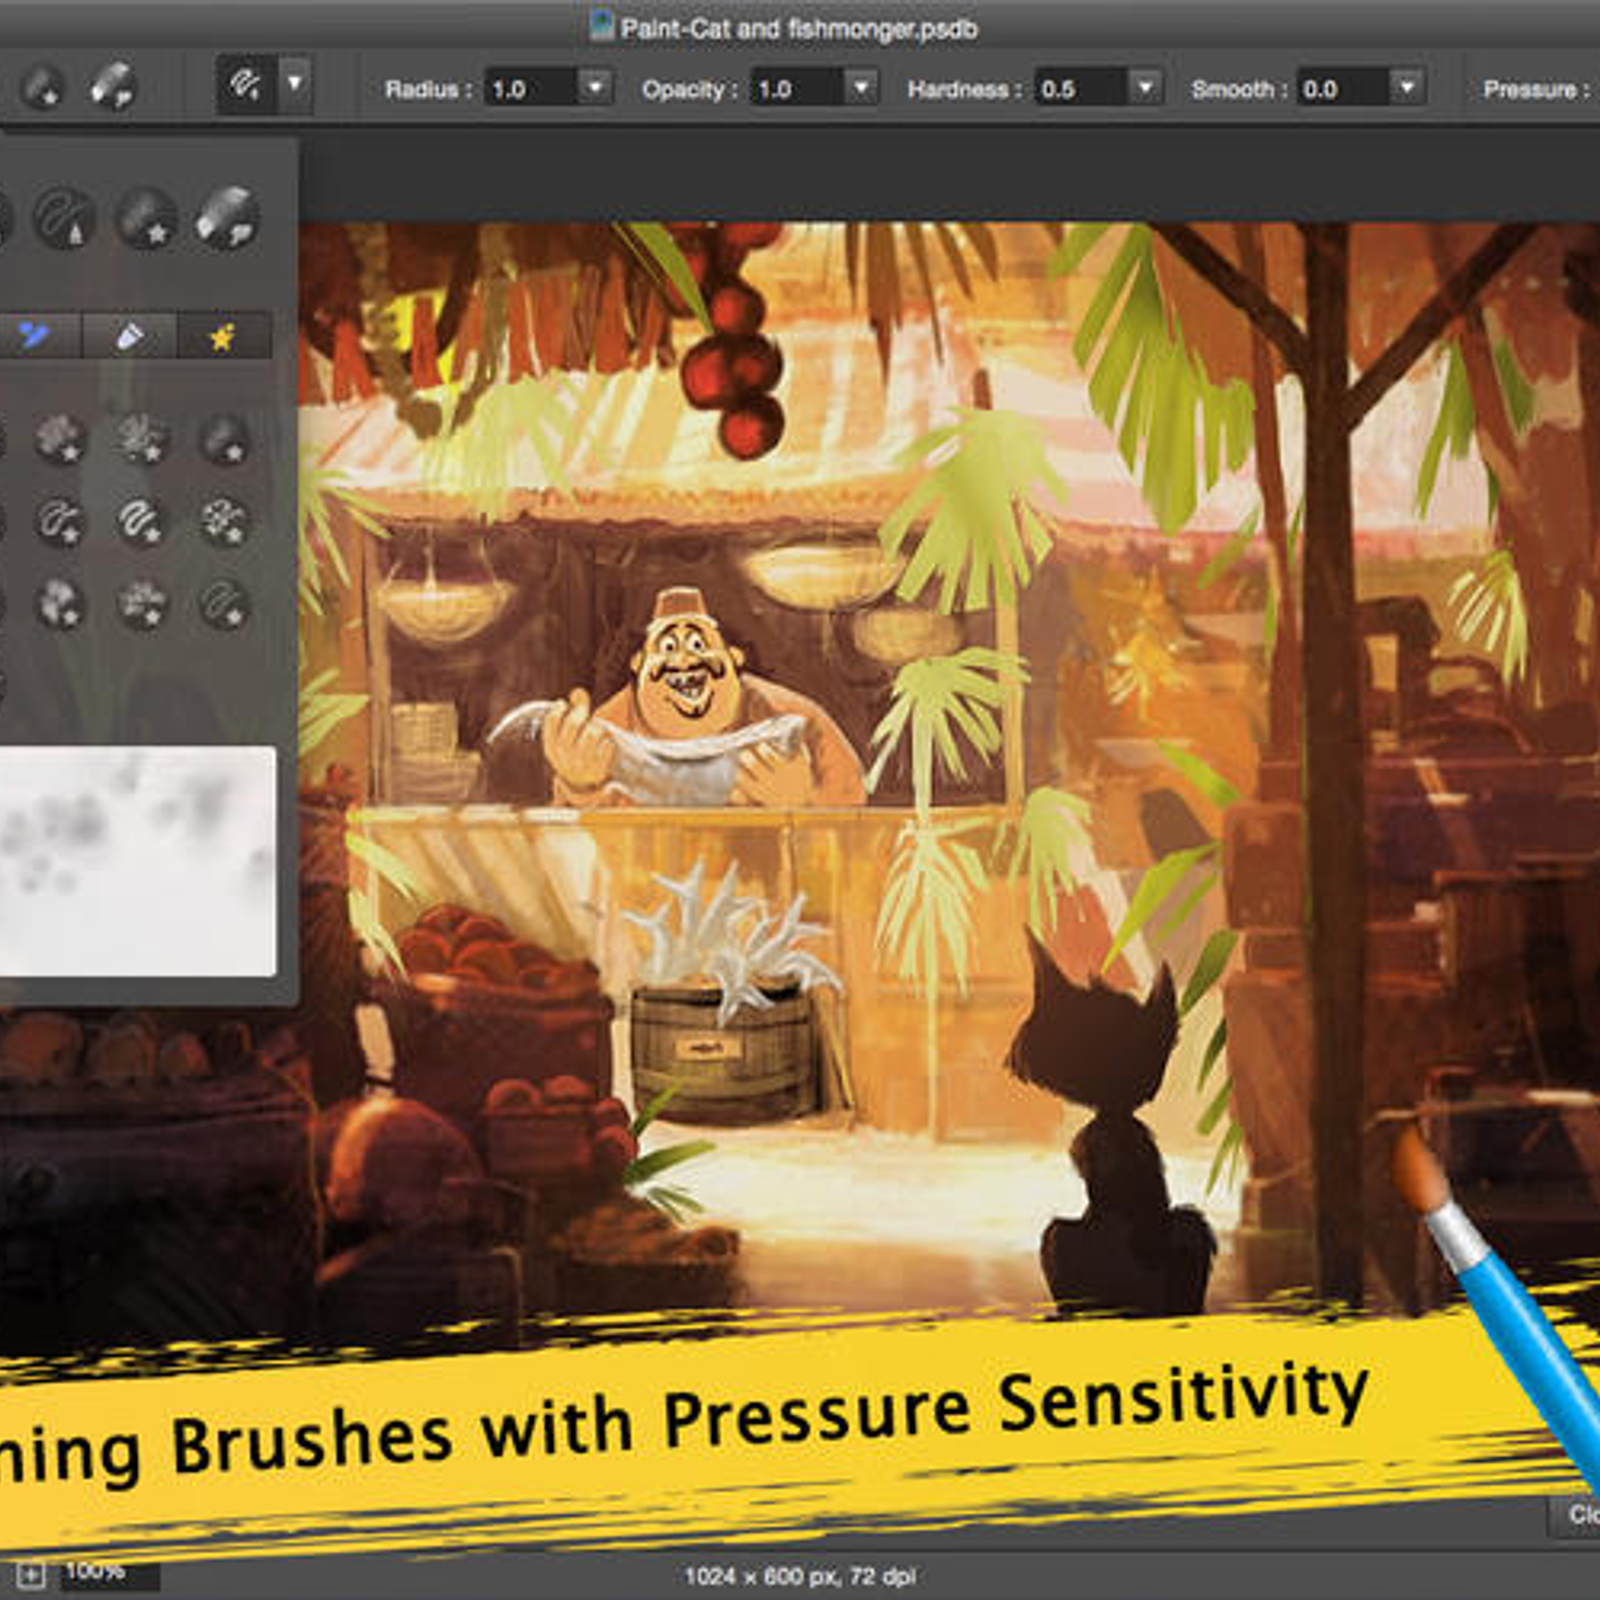Click the current scribble brush button in toolbar
The width and height of the screenshot is (1600, 1600).
245,84
